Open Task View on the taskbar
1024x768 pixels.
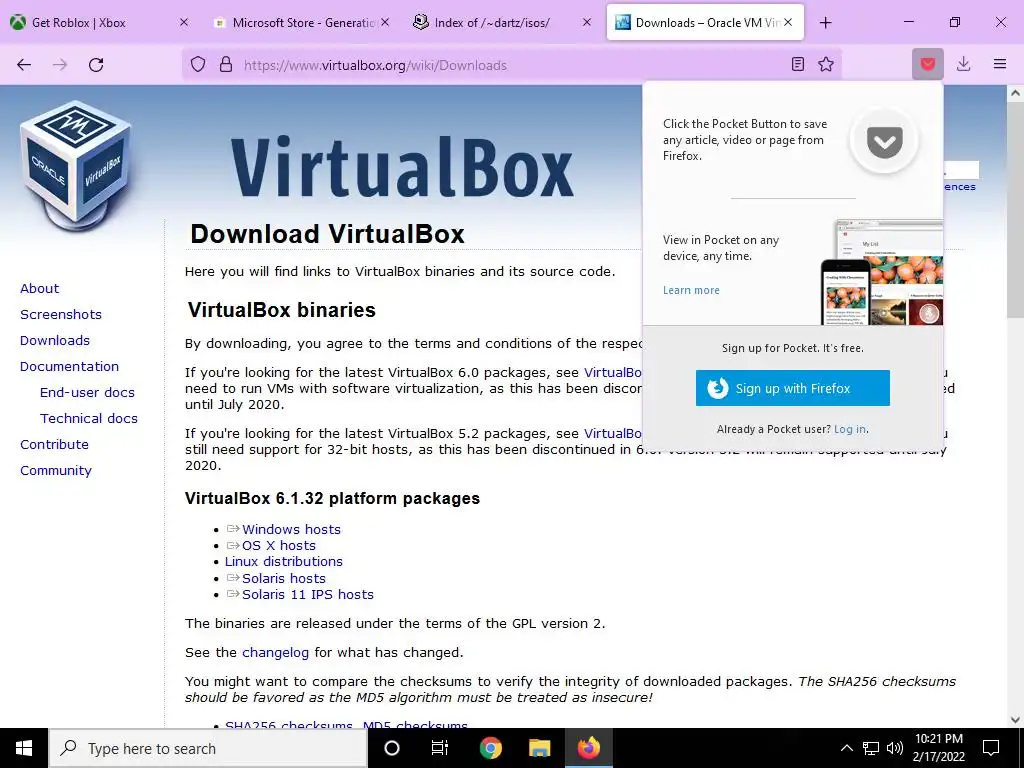point(440,748)
